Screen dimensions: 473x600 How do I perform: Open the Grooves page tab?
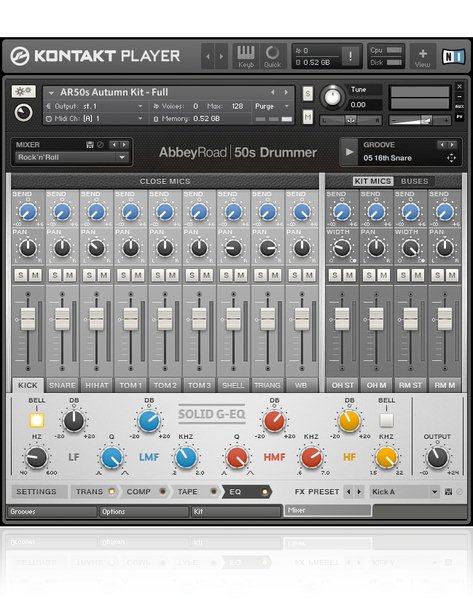pyautogui.click(x=52, y=512)
